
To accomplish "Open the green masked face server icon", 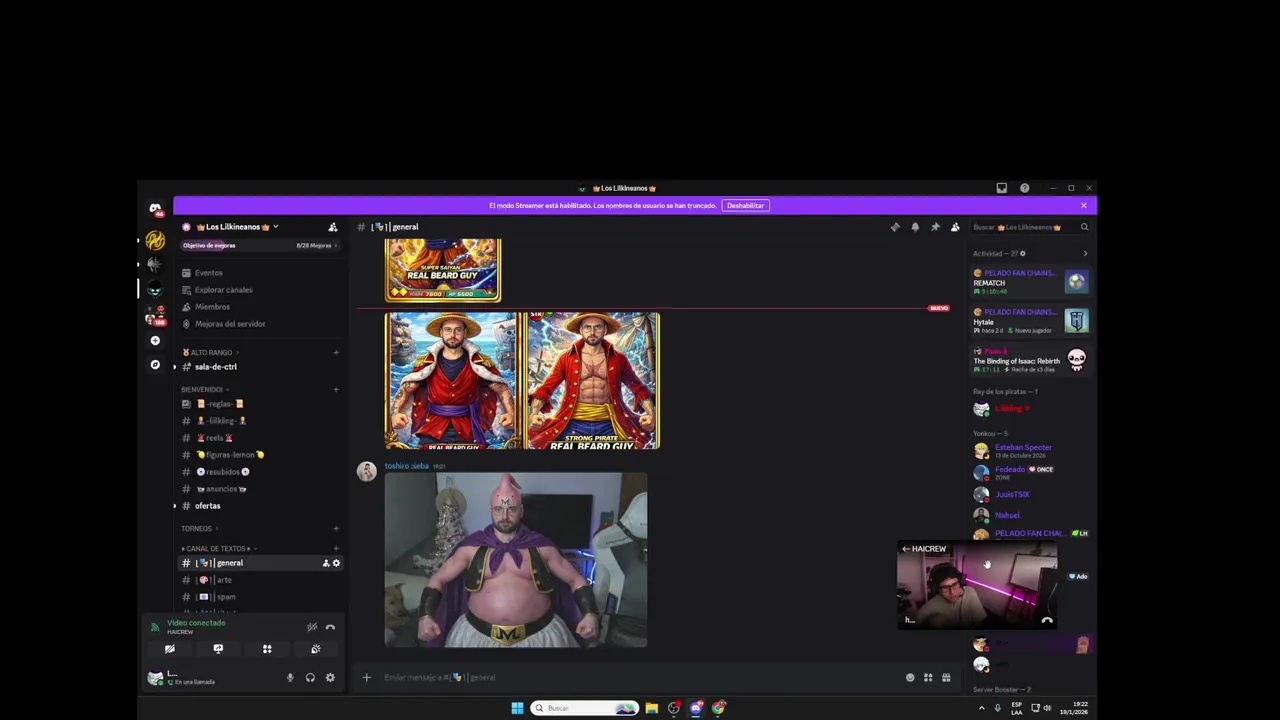I will pos(155,289).
